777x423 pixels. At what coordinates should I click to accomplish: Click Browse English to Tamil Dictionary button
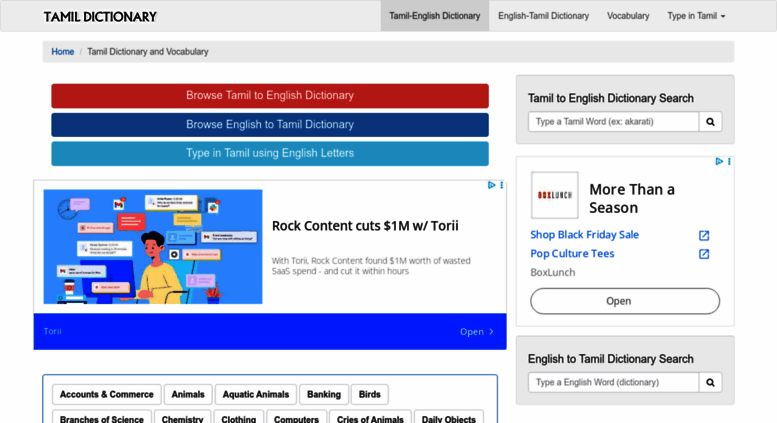coord(270,125)
